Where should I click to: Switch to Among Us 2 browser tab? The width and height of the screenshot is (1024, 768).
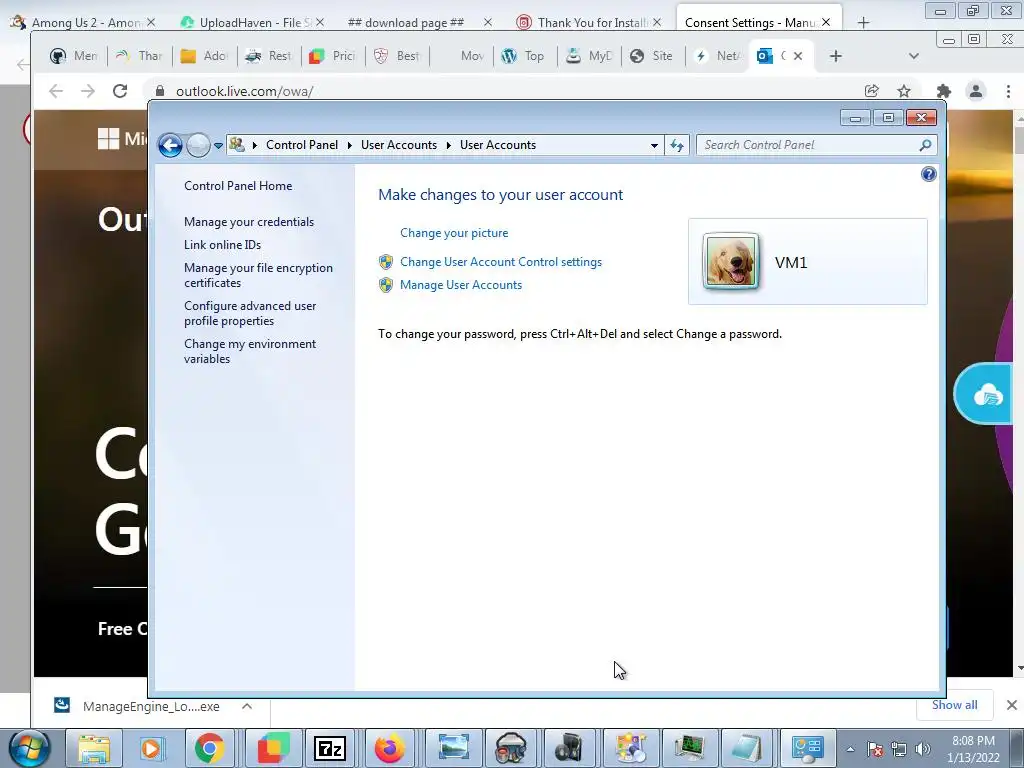click(x=82, y=22)
